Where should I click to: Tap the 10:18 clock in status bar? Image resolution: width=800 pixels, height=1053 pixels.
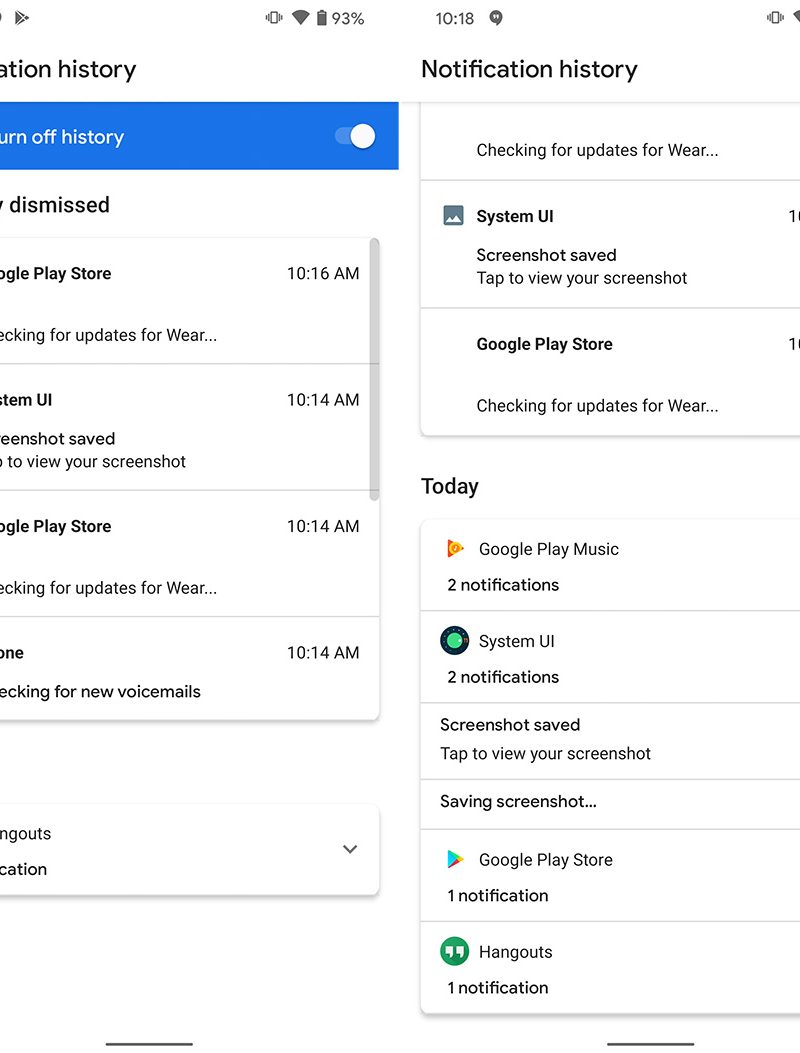(x=455, y=19)
